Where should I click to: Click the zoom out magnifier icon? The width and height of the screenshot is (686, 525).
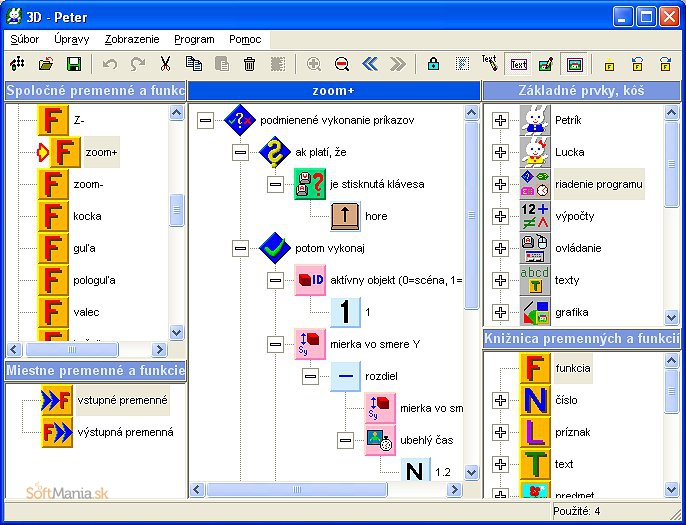pos(342,64)
